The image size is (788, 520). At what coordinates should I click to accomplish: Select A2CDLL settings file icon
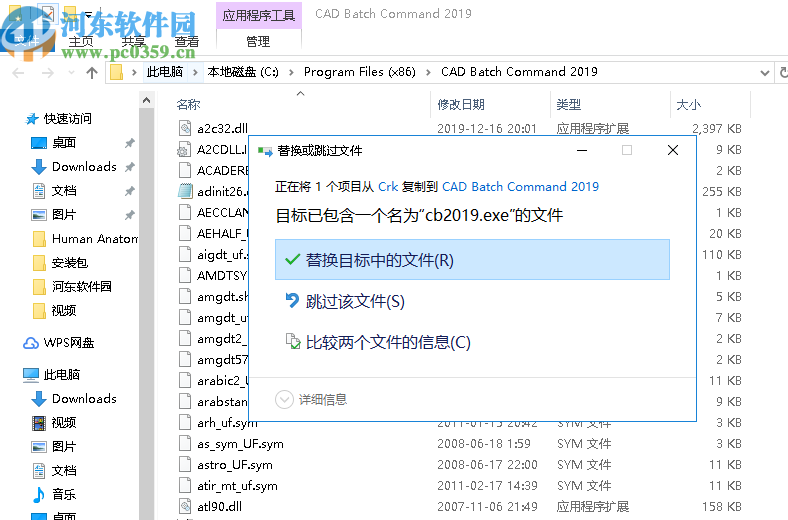[184, 150]
